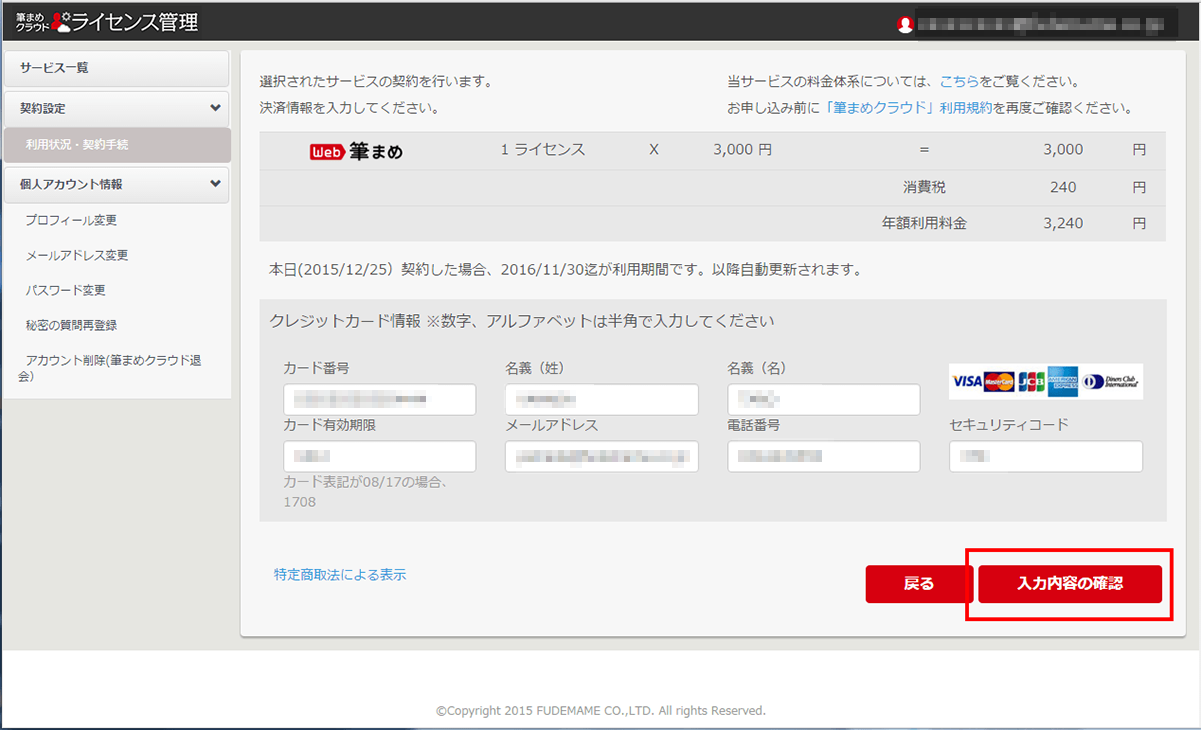This screenshot has width=1201, height=730.
Task: Click the VISA card logo
Action: (x=967, y=381)
